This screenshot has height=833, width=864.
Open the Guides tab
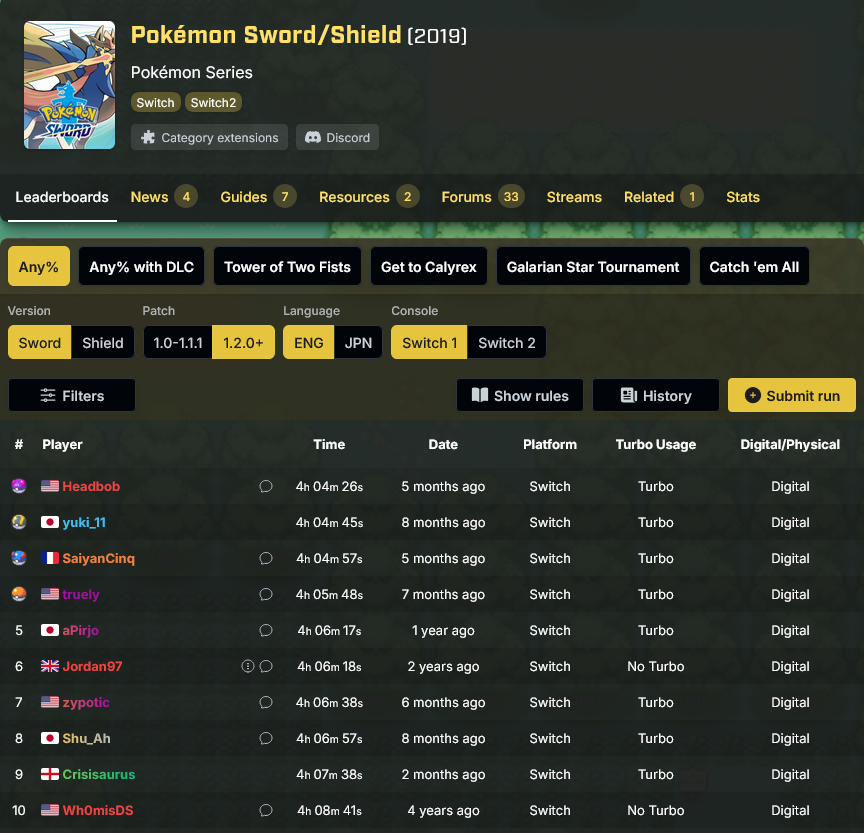point(258,197)
